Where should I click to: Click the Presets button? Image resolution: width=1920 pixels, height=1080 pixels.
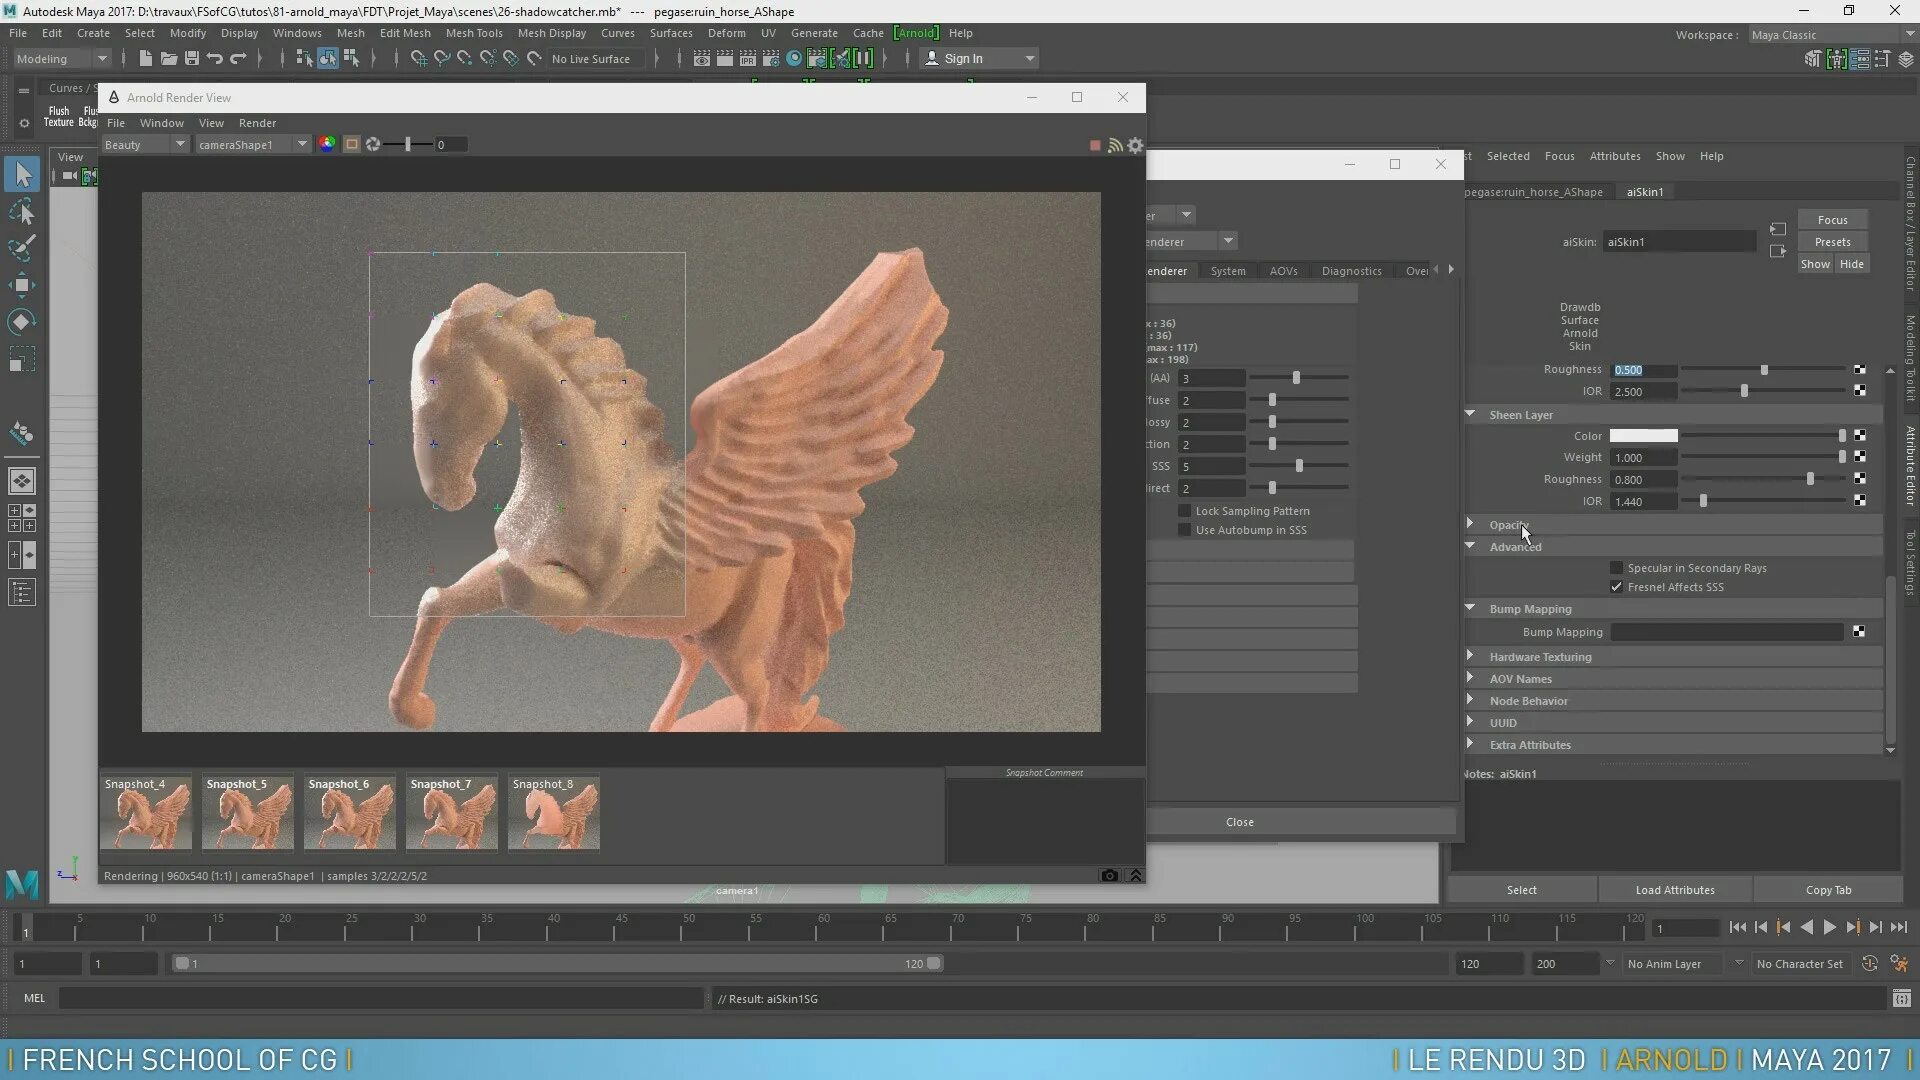click(1832, 241)
